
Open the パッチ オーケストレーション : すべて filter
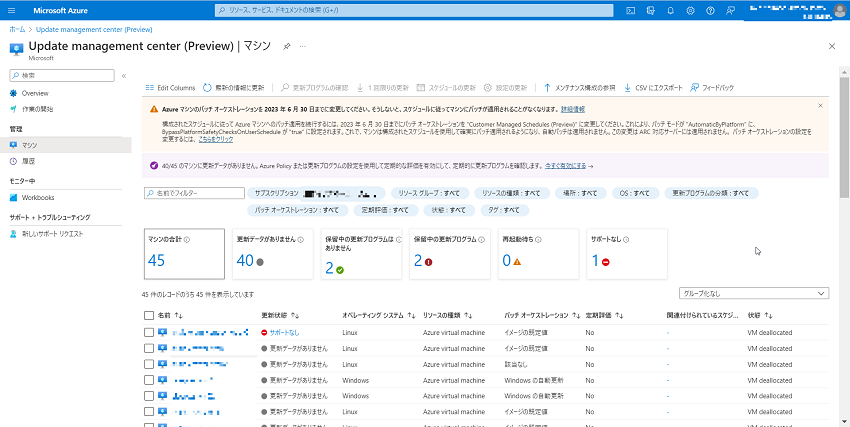[297, 210]
